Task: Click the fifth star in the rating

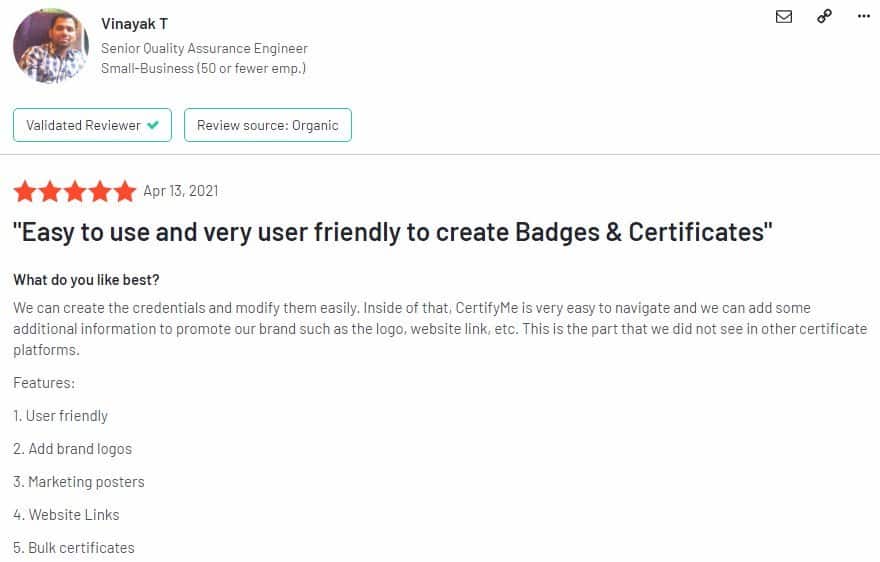Action: (x=125, y=191)
